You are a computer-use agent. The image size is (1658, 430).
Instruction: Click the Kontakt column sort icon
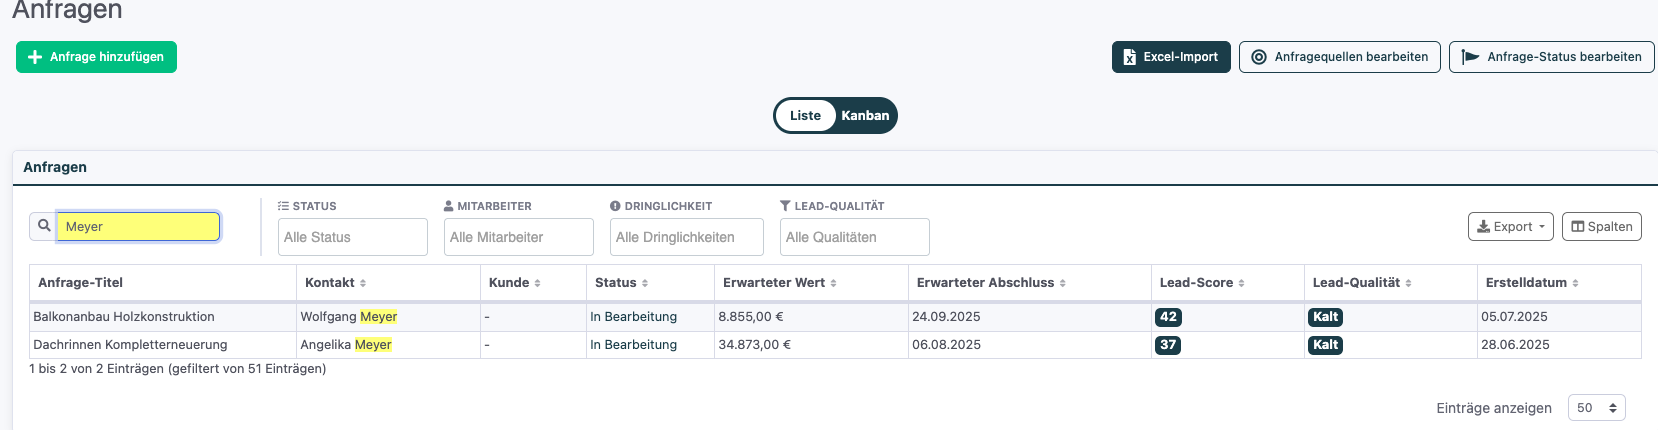[x=363, y=283]
